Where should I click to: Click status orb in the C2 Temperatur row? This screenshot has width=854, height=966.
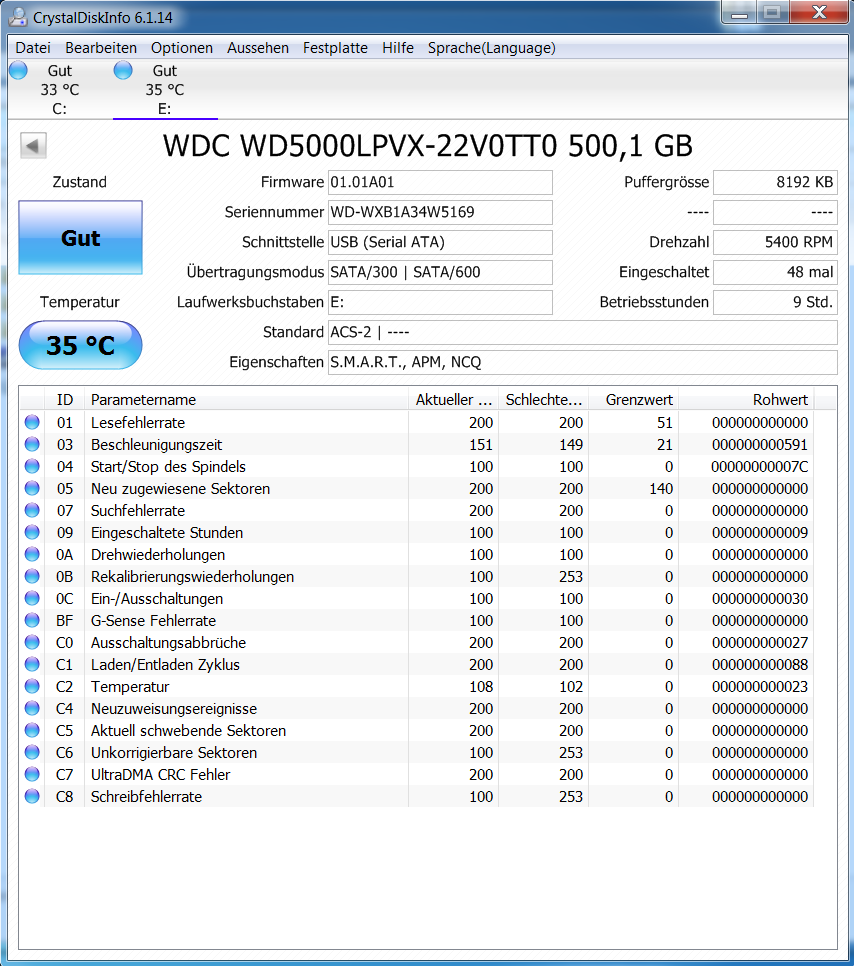pyautogui.click(x=32, y=686)
